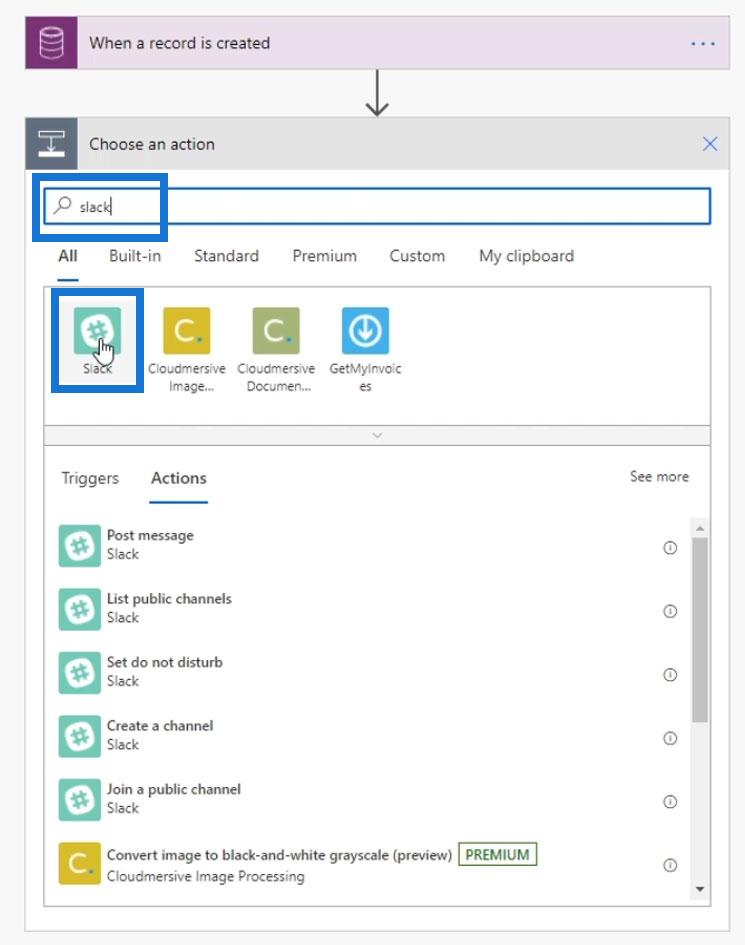
Task: Click the Convert image grayscale Cloudmersive icon
Action: click(80, 864)
